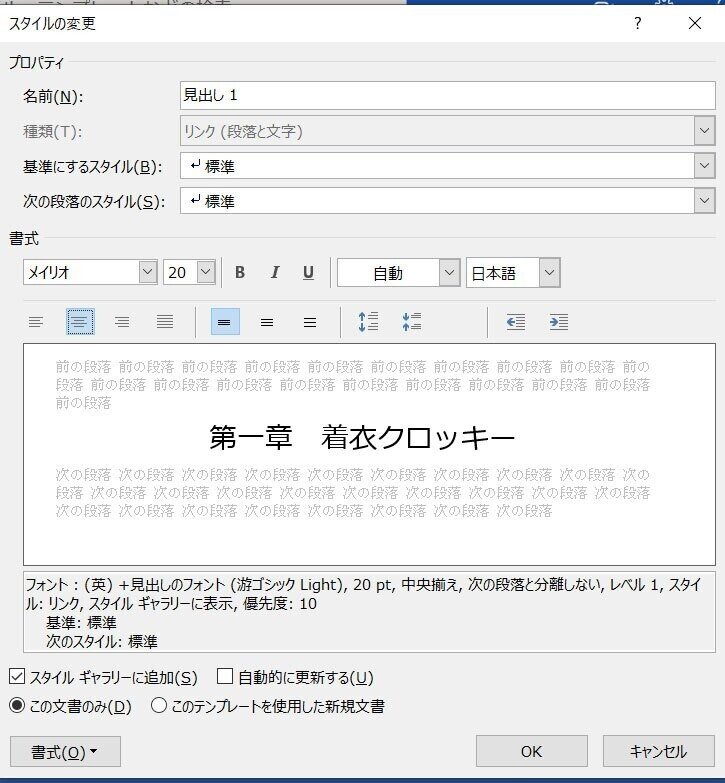Click the プロパティ section label
The width and height of the screenshot is (725, 783).
coord(36,62)
